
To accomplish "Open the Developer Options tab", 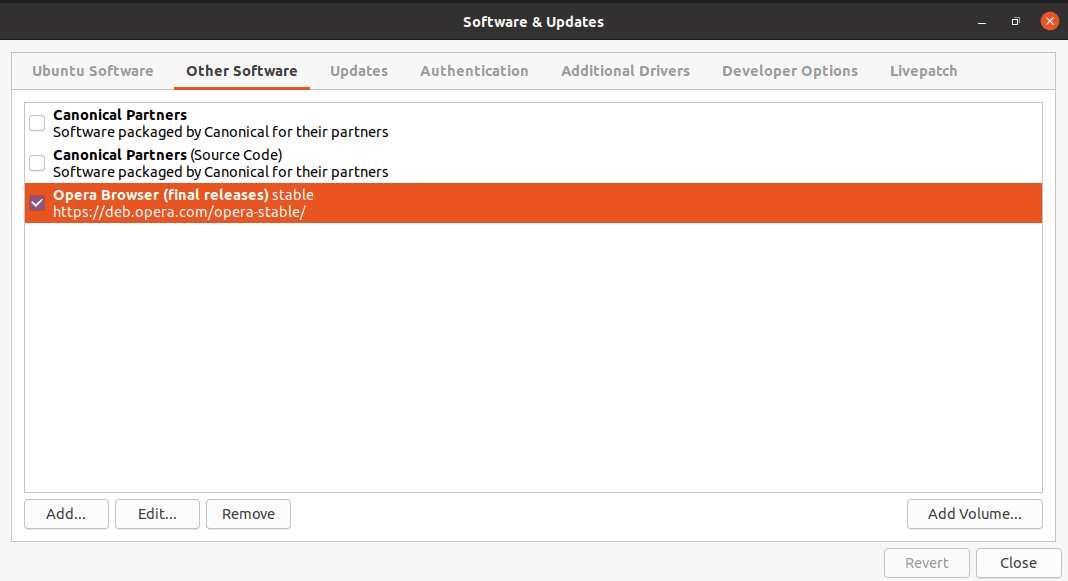I will click(x=790, y=71).
